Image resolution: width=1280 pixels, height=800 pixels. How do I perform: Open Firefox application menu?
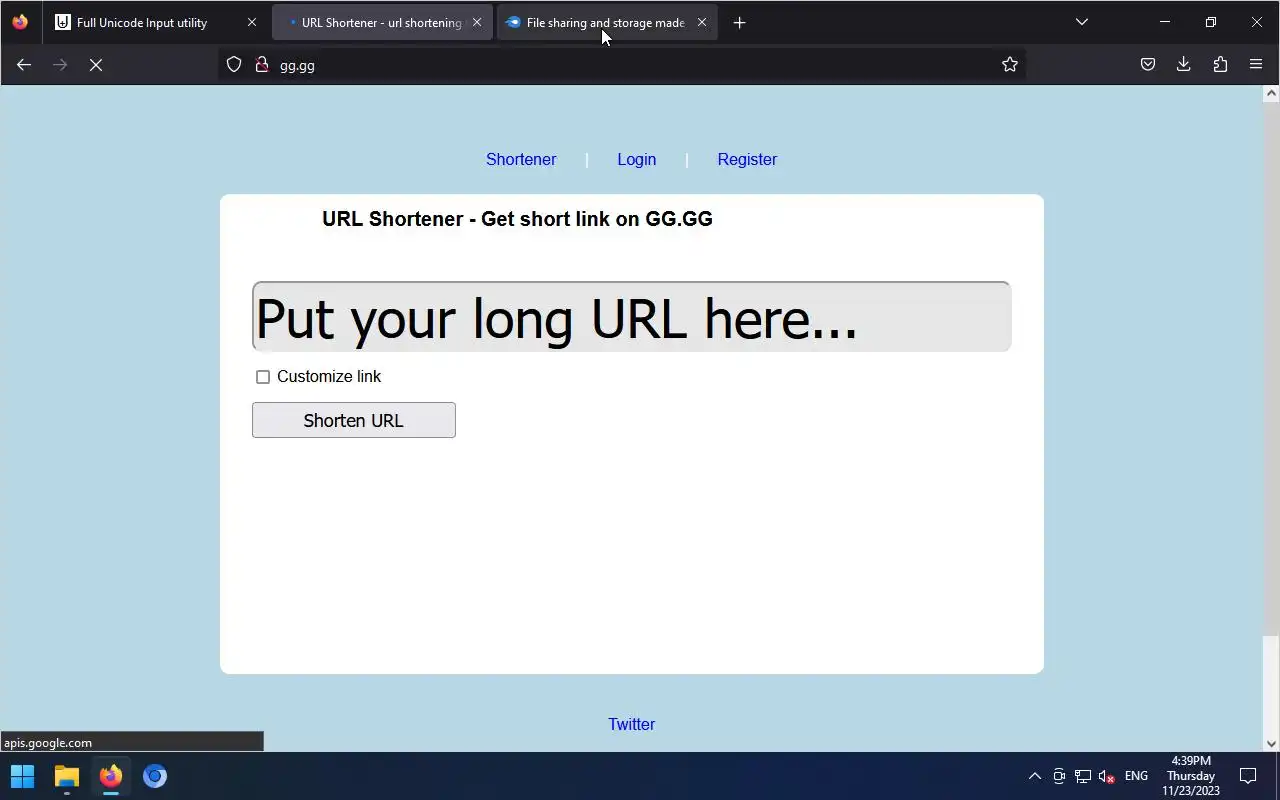click(1256, 65)
